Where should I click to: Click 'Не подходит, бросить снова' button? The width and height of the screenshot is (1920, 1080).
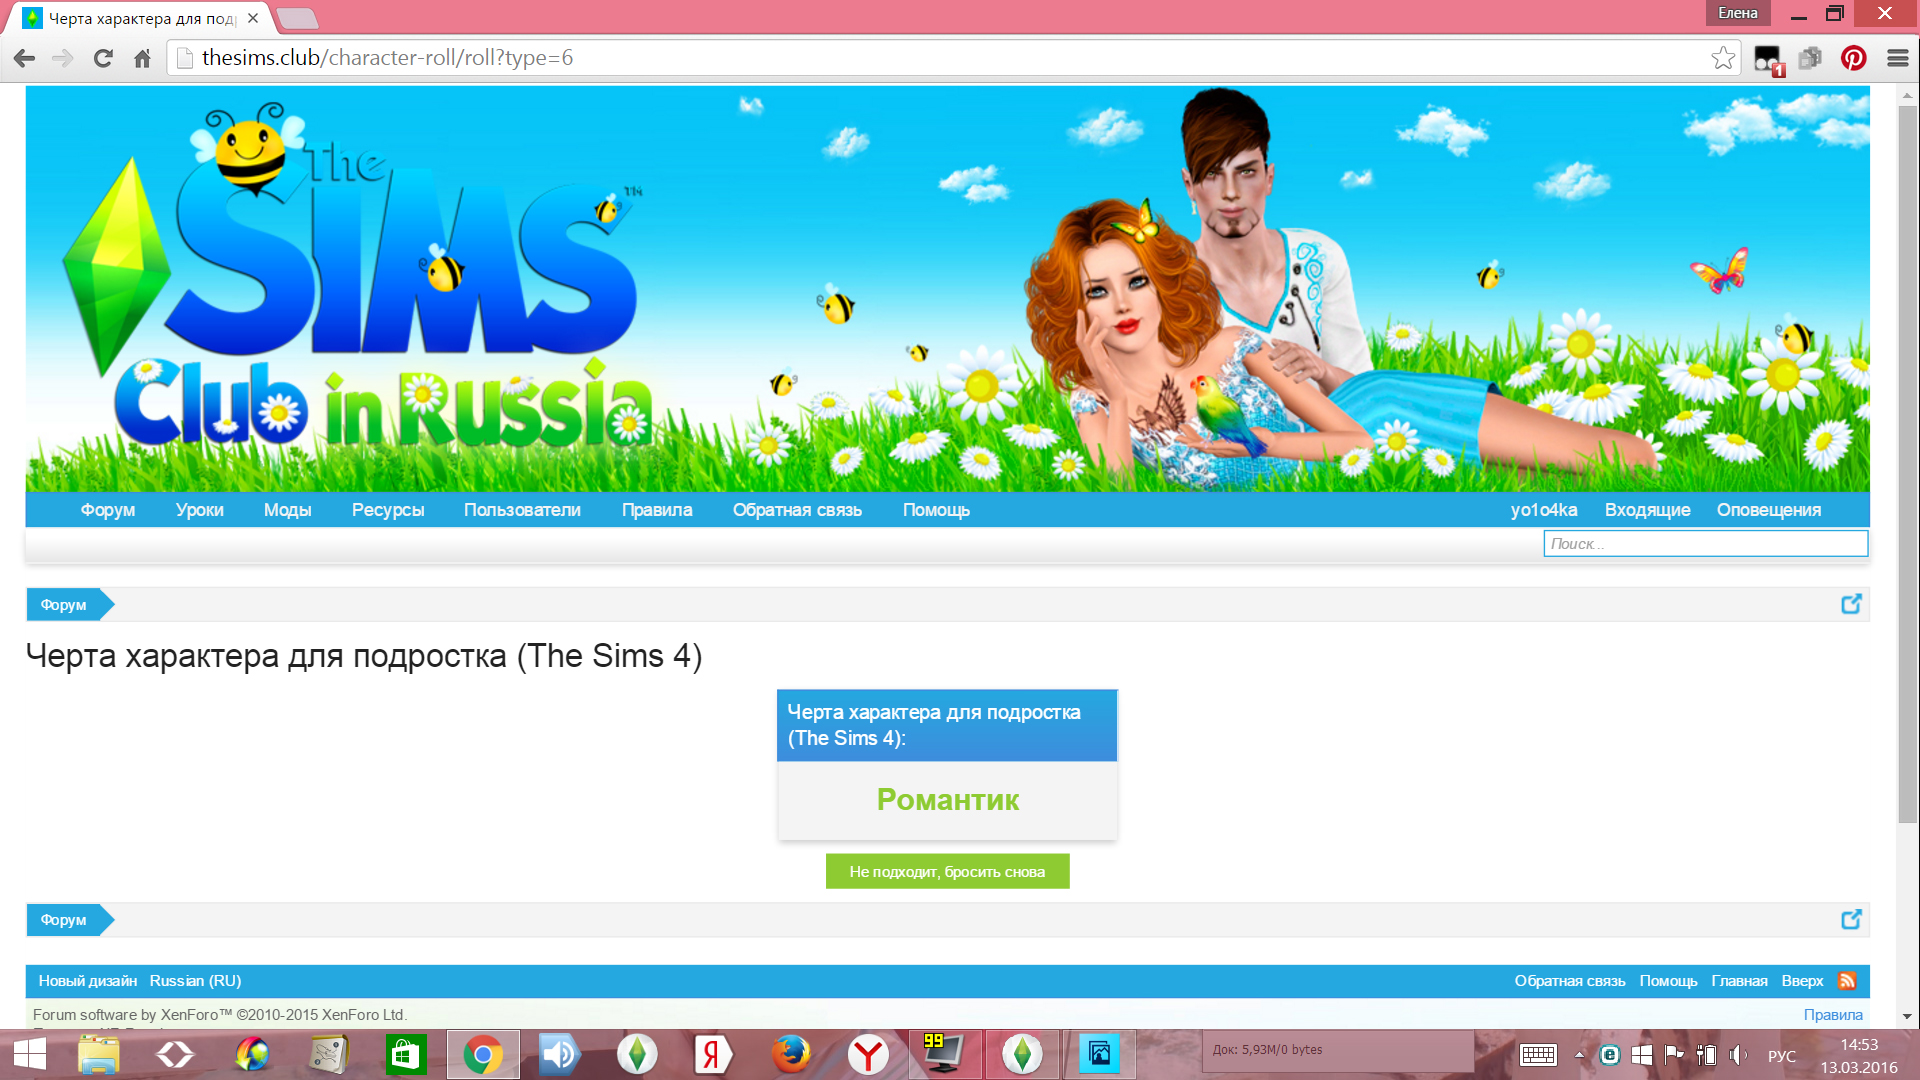[947, 871]
